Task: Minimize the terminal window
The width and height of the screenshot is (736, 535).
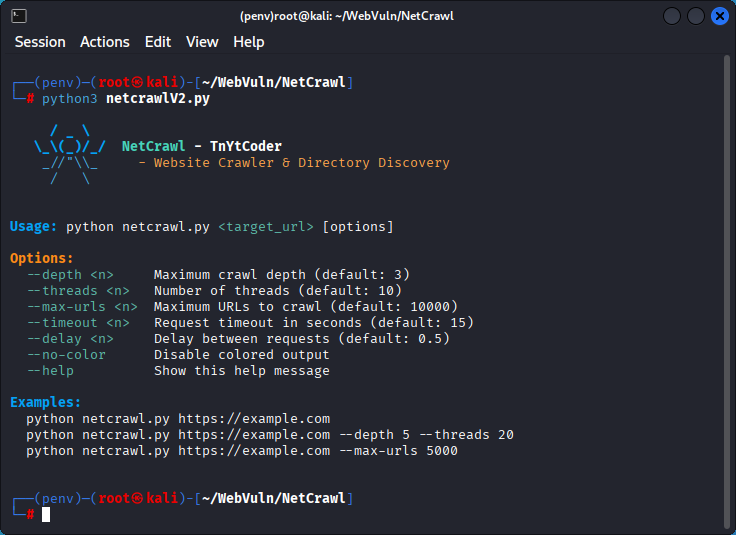Action: [x=672, y=16]
